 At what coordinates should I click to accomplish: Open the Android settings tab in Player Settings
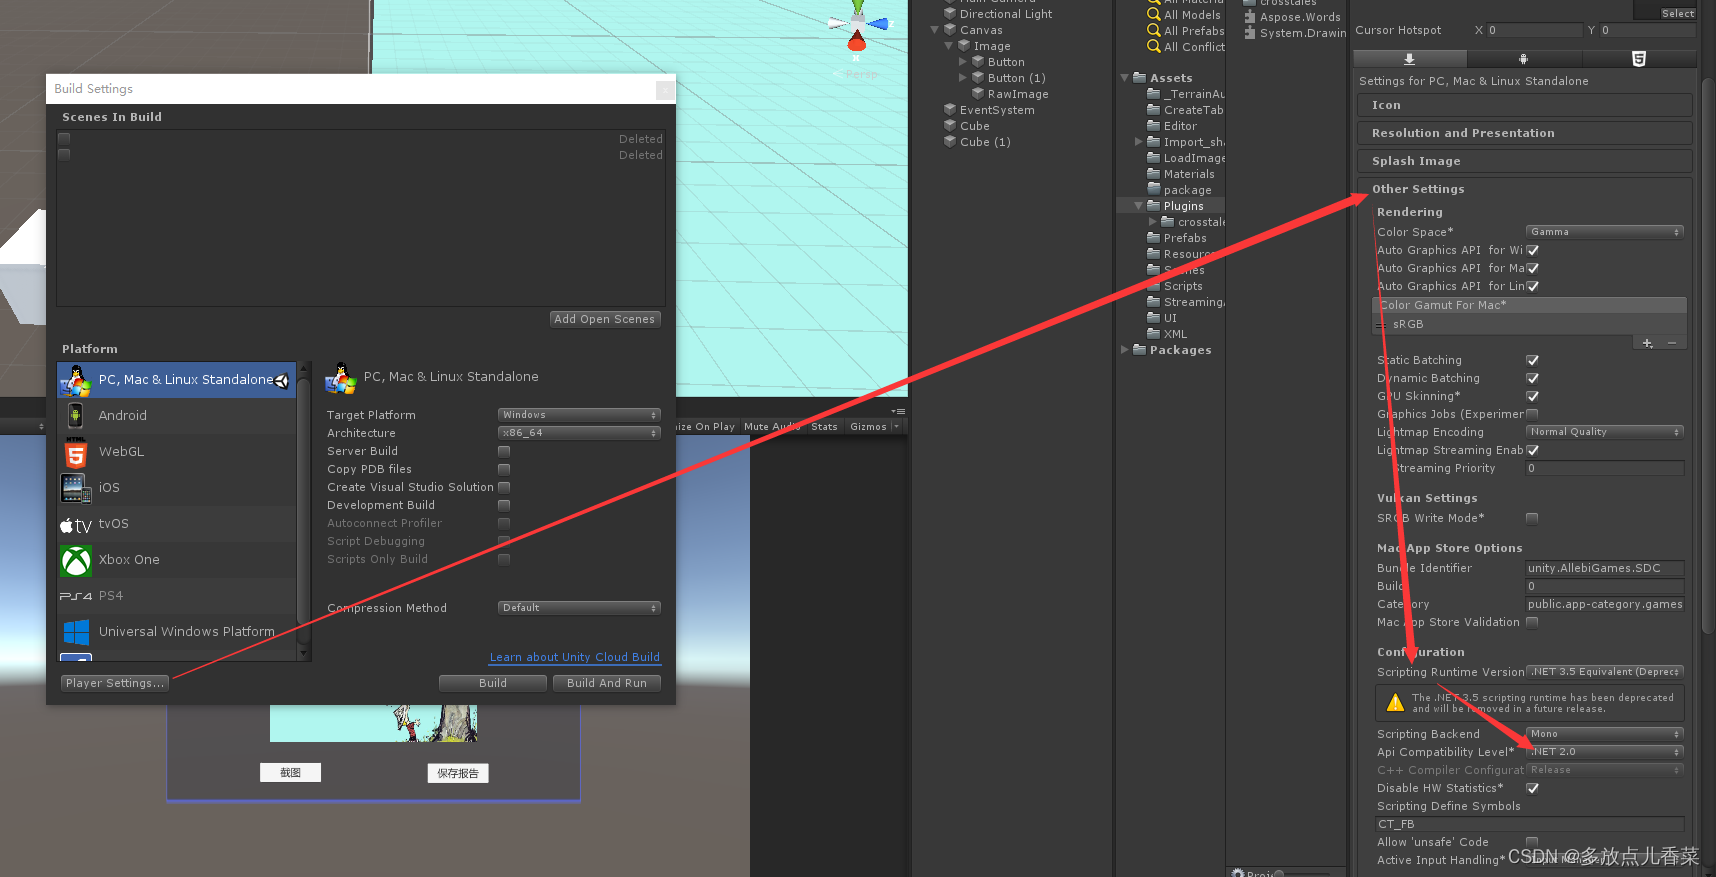click(x=1523, y=59)
